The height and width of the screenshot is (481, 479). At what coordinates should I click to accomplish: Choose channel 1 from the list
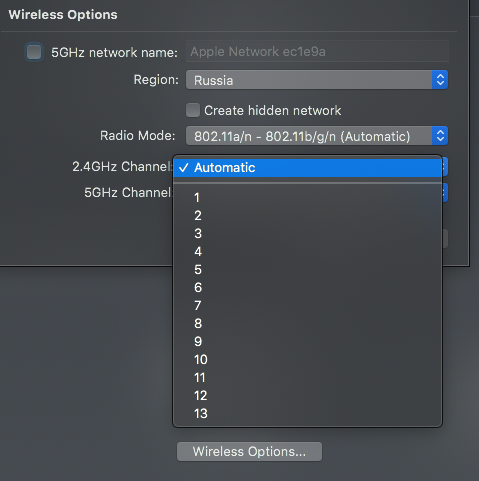click(308, 198)
